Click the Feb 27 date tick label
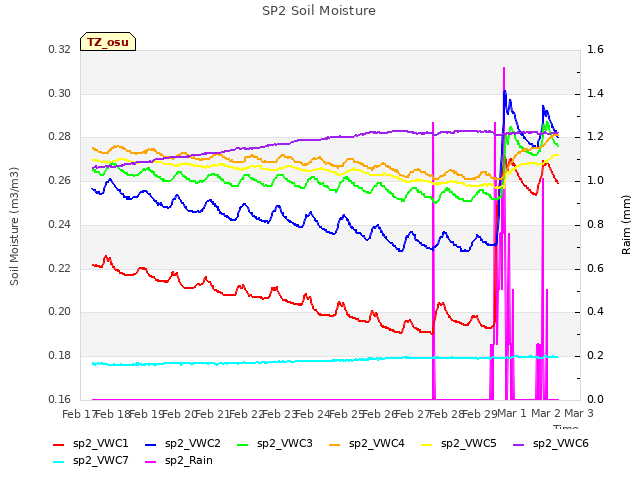The height and width of the screenshot is (480, 640). [x=413, y=414]
